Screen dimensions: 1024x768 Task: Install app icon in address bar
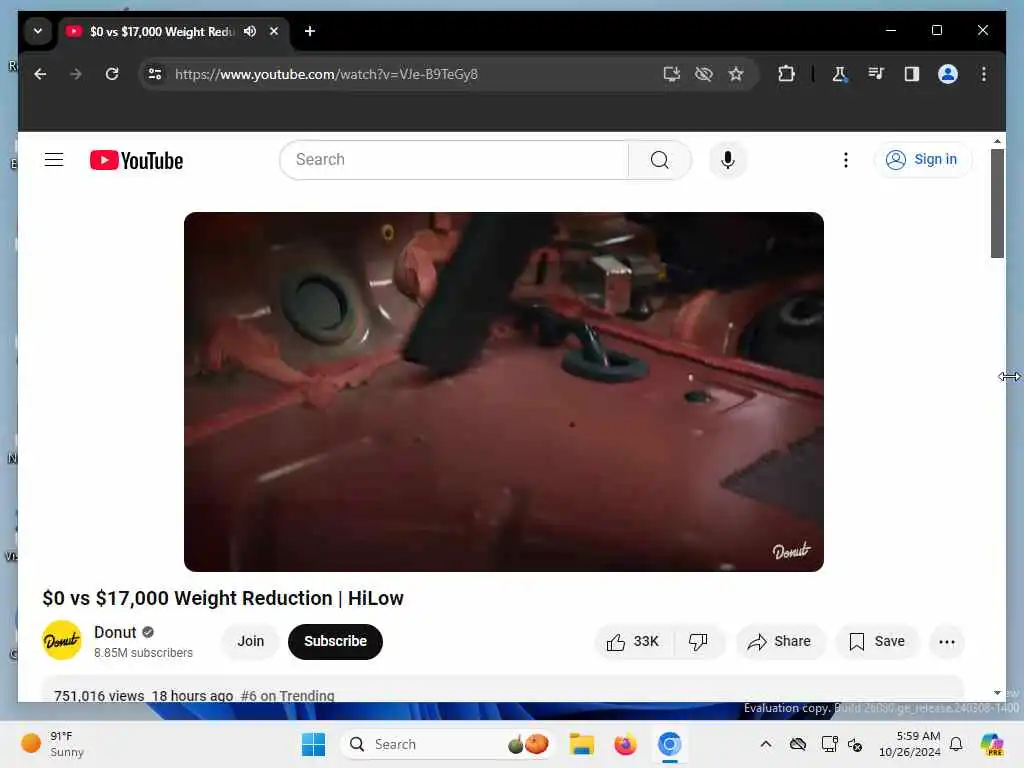(672, 74)
